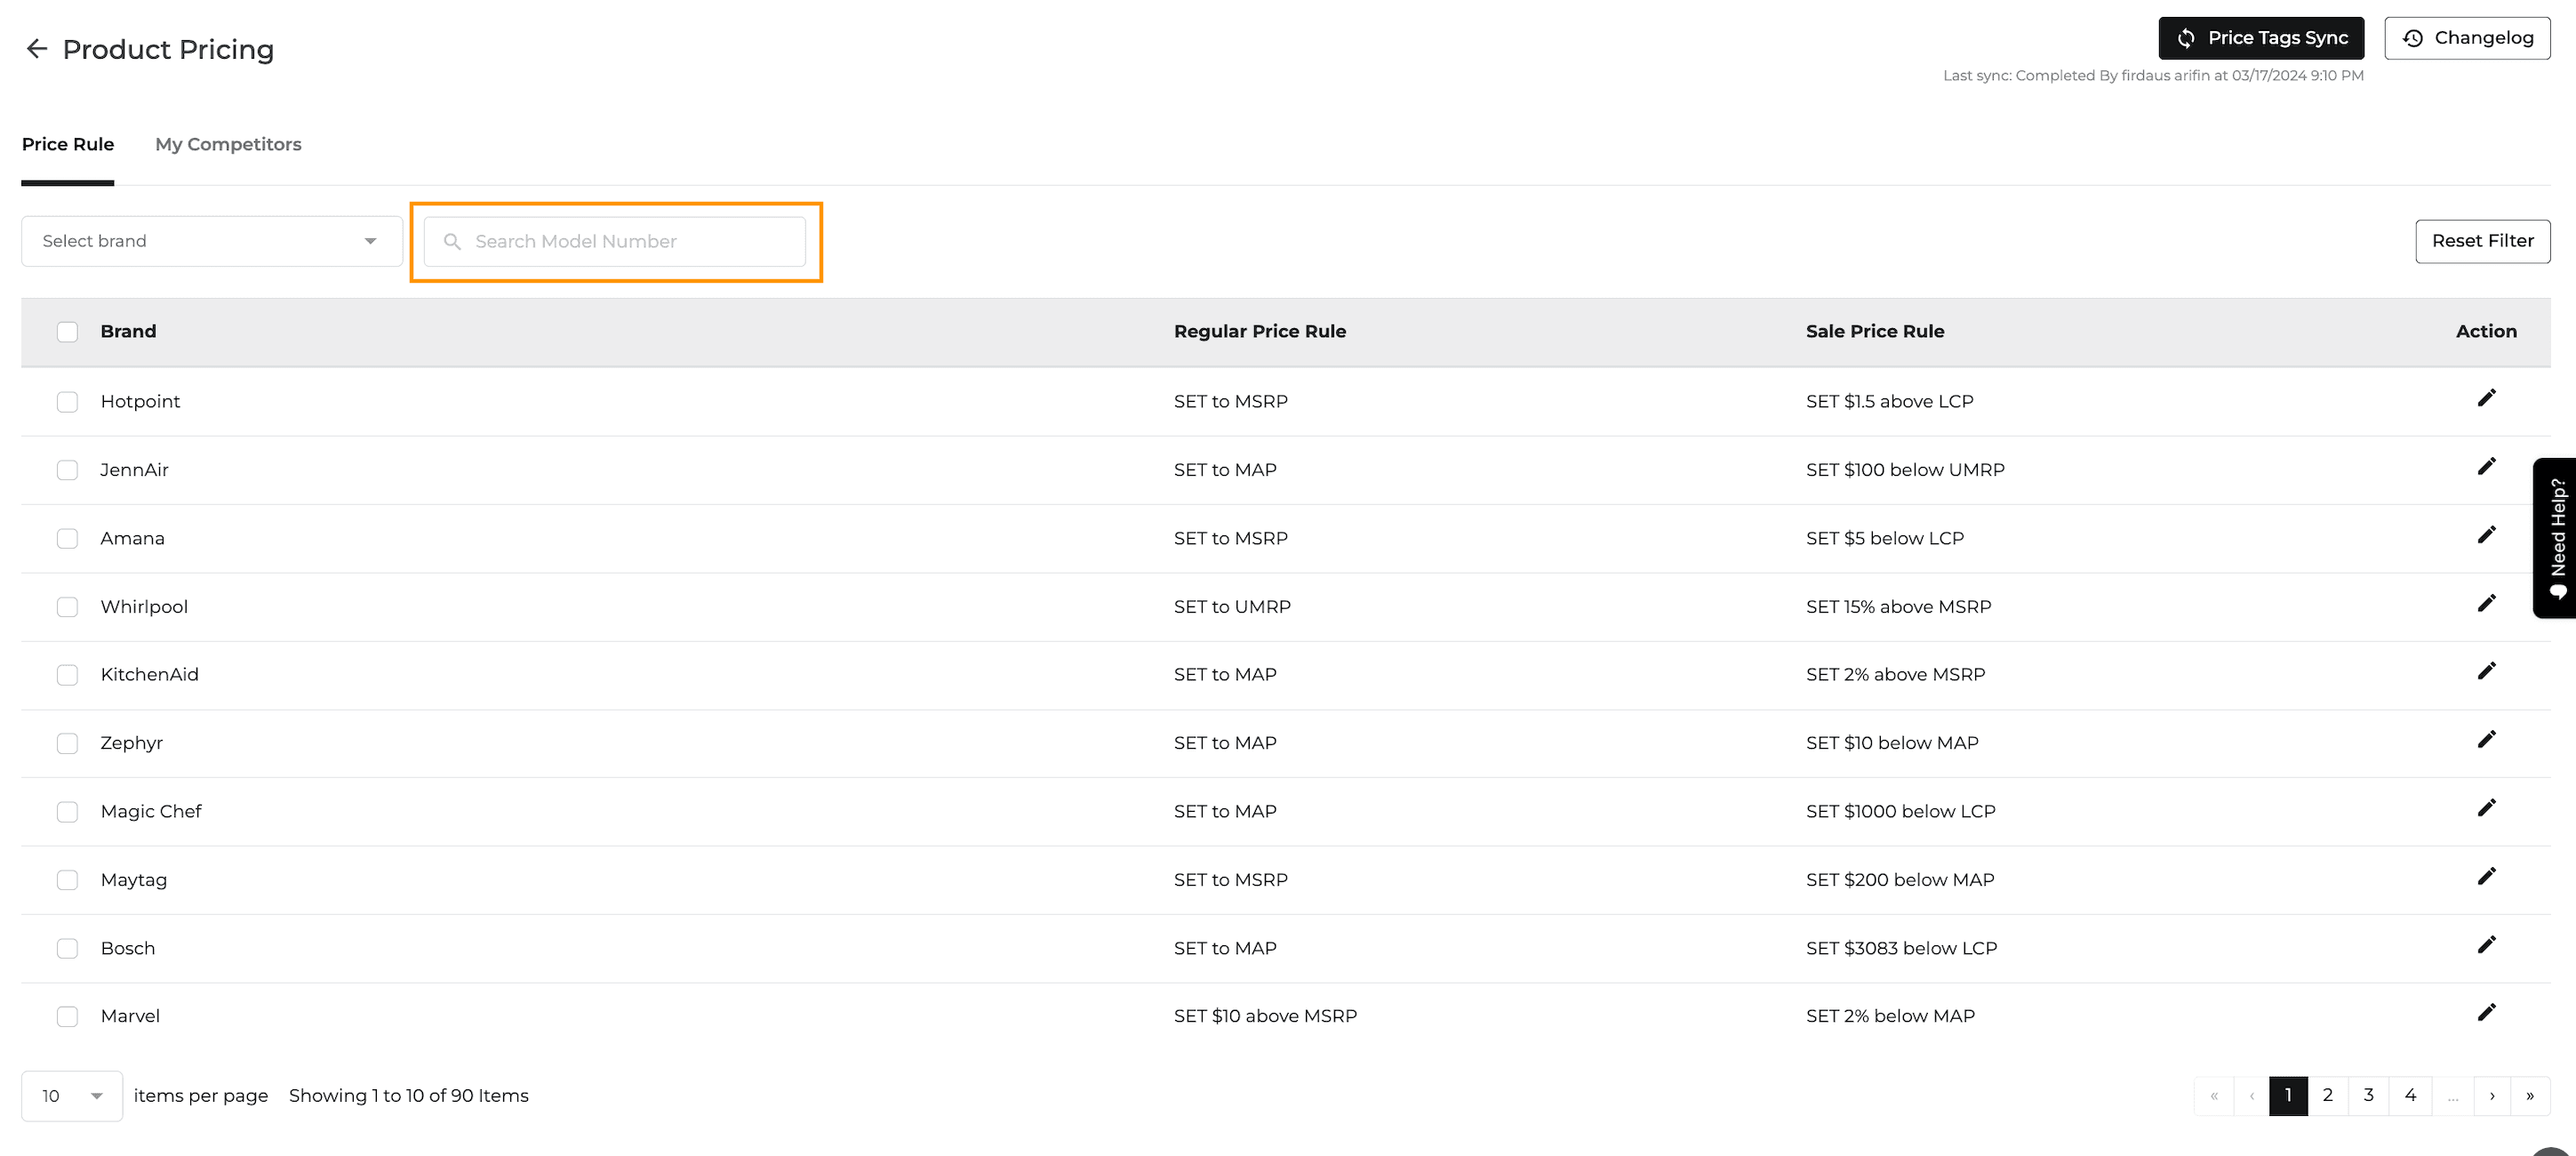Screen dimensions: 2576x1156
Task: Click the 'SET to UMRP' cell
Action: (x=1232, y=607)
